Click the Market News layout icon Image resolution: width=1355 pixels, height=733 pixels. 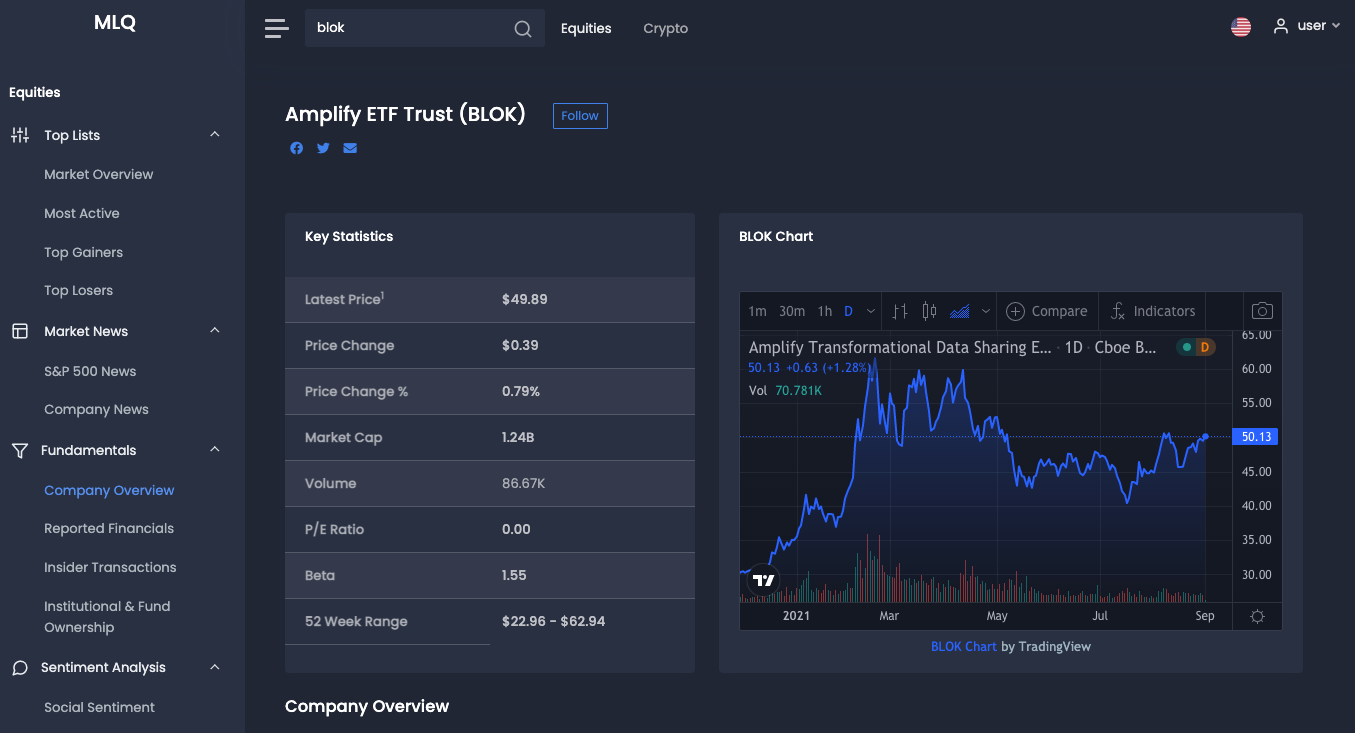[20, 331]
